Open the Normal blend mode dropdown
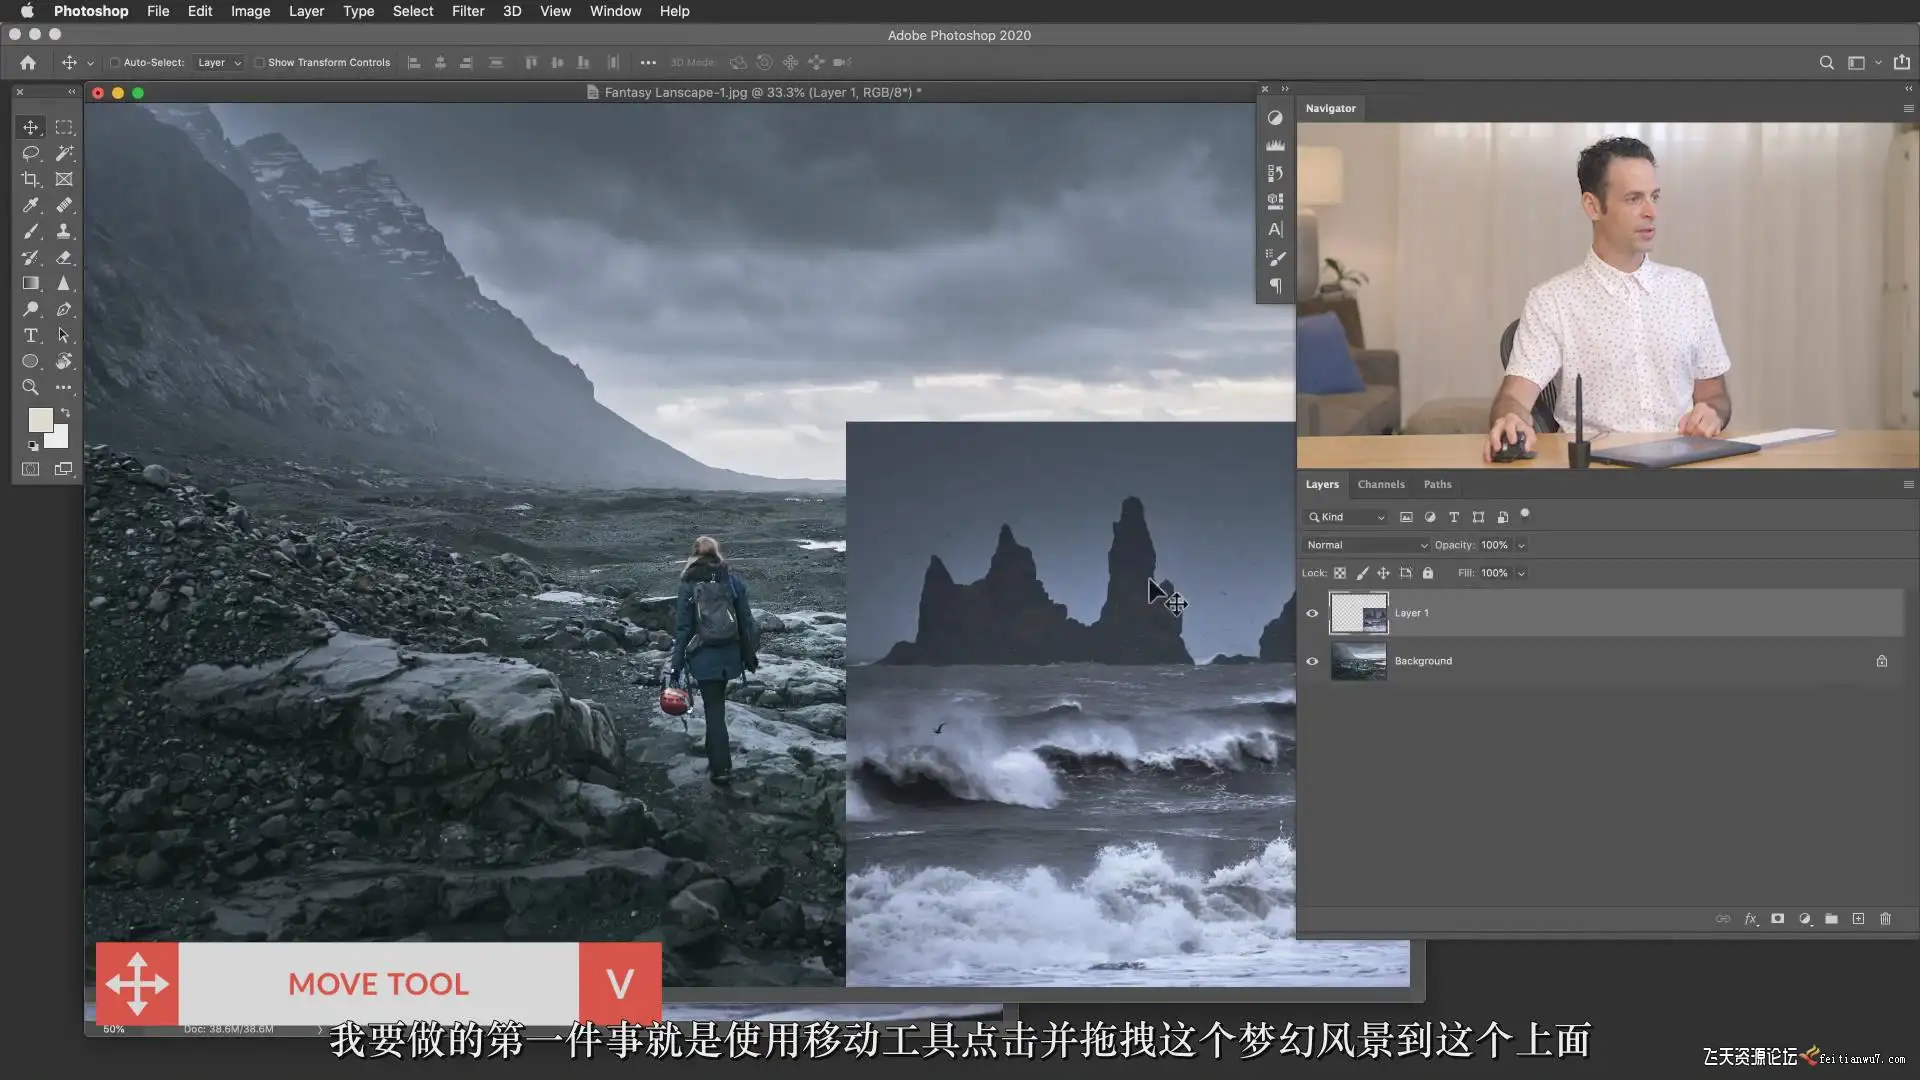The width and height of the screenshot is (1920, 1080). click(x=1366, y=545)
